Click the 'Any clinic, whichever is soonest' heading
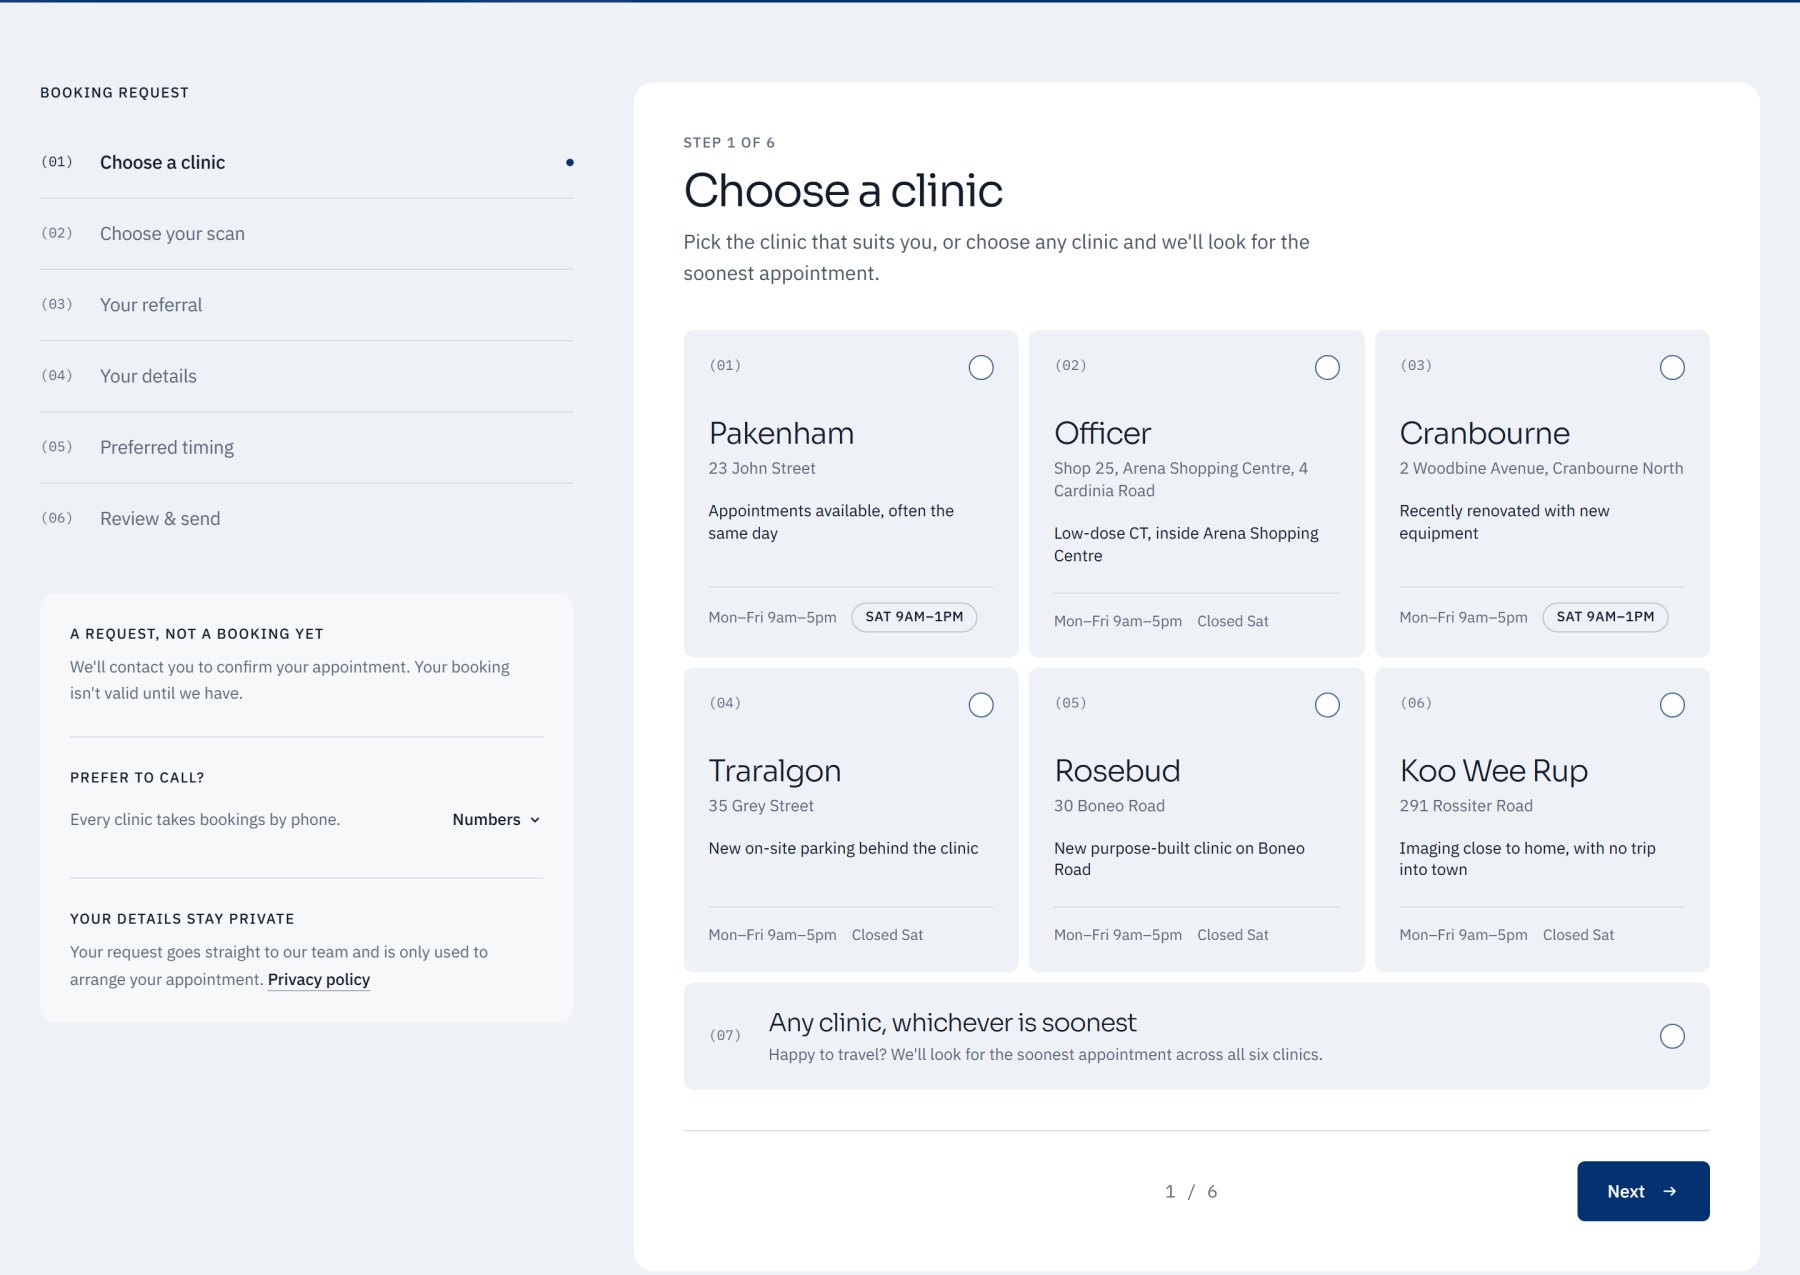The width and height of the screenshot is (1800, 1275). pos(952,1022)
